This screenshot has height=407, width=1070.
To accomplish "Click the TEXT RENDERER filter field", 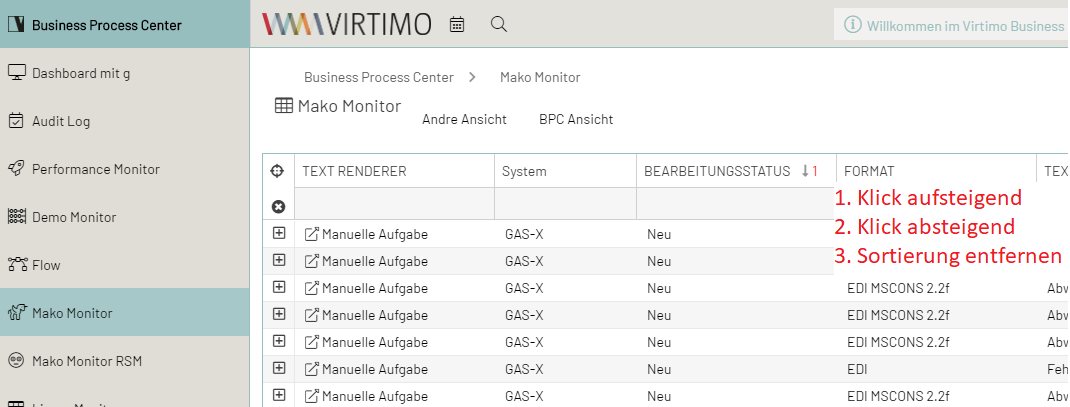I will coord(394,205).
